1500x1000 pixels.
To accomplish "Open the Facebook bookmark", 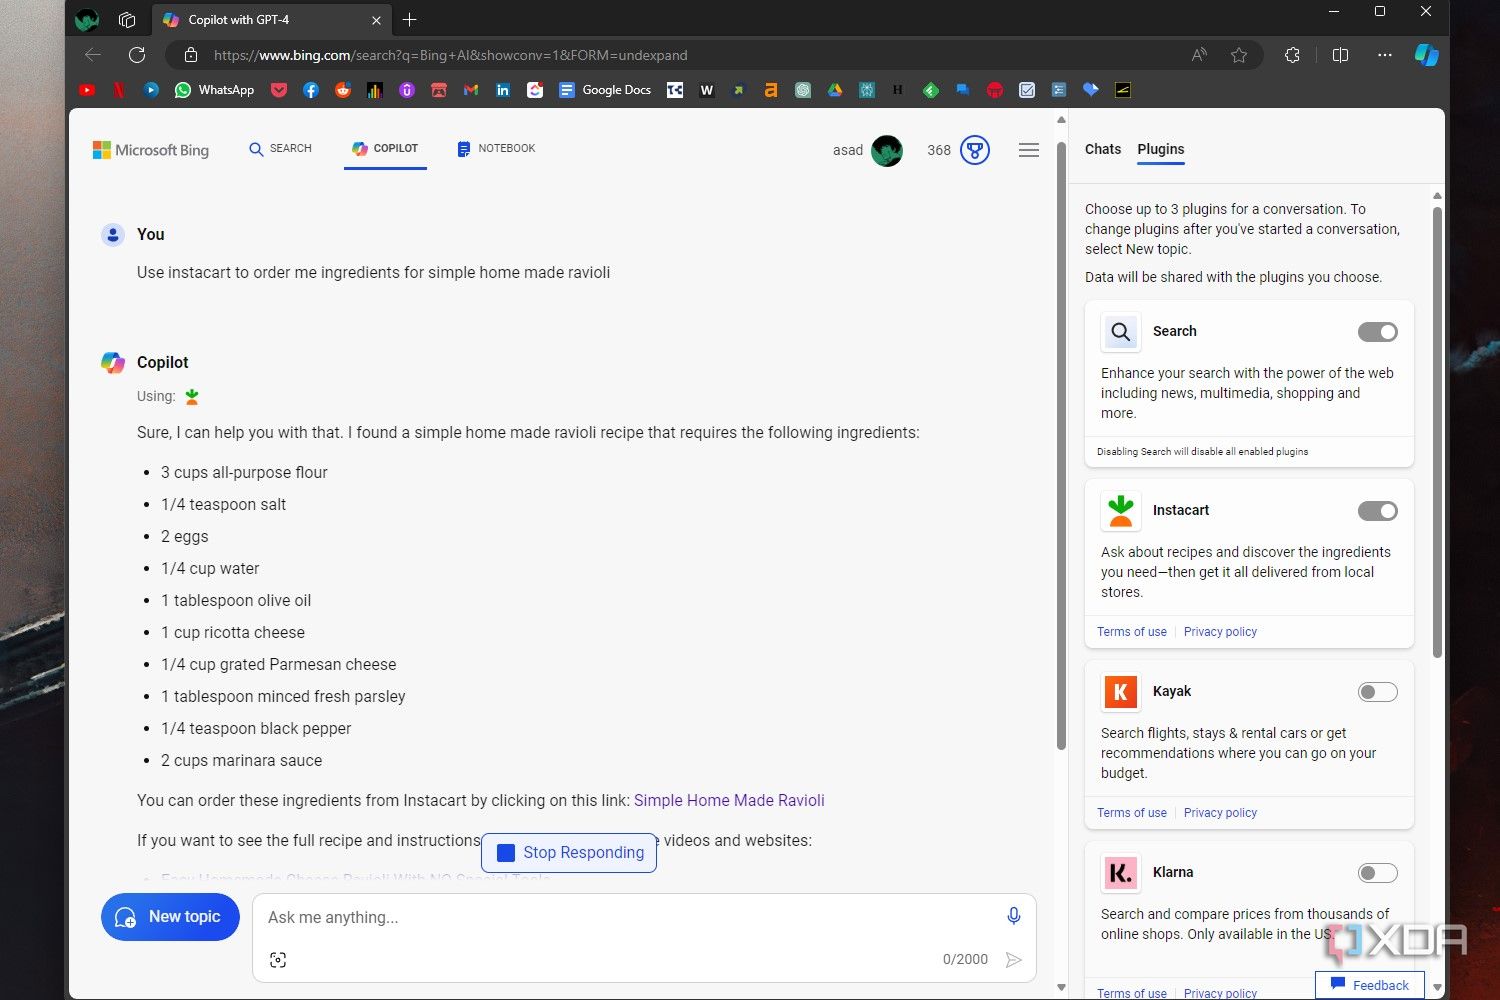I will coord(311,90).
